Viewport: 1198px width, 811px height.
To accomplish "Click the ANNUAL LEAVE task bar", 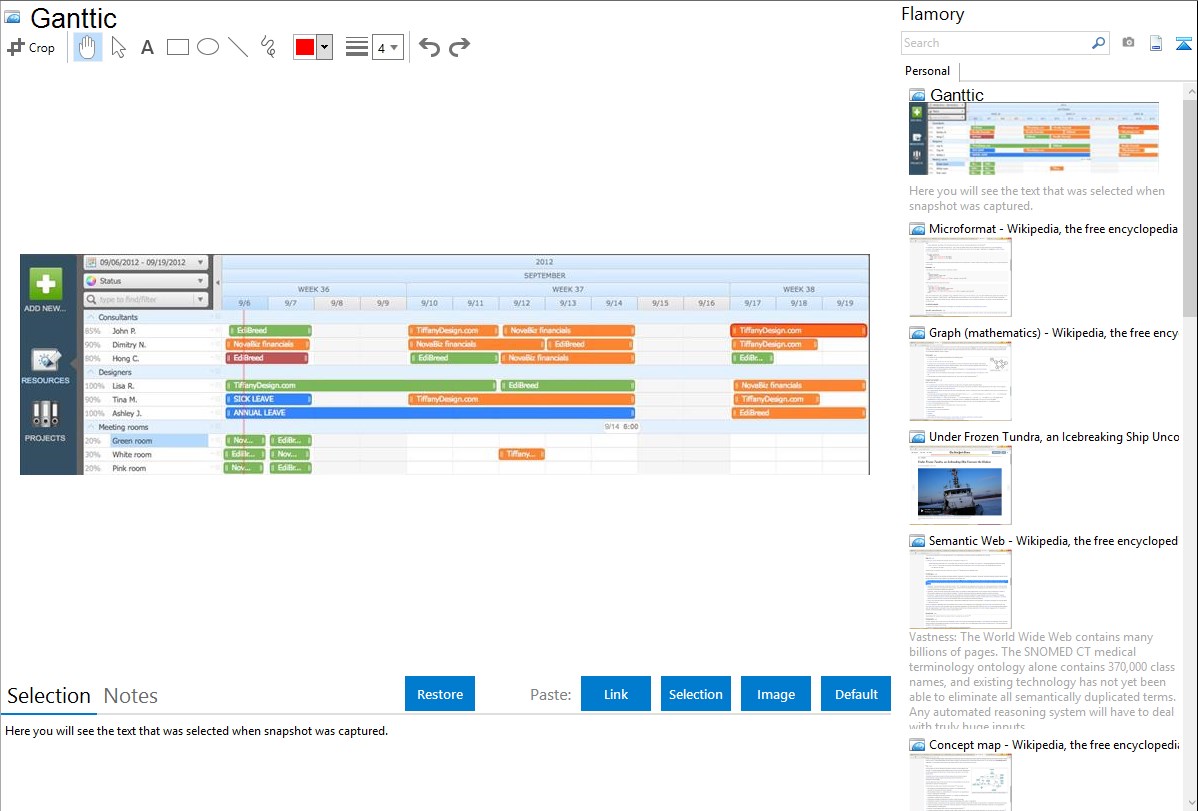I will coord(430,413).
